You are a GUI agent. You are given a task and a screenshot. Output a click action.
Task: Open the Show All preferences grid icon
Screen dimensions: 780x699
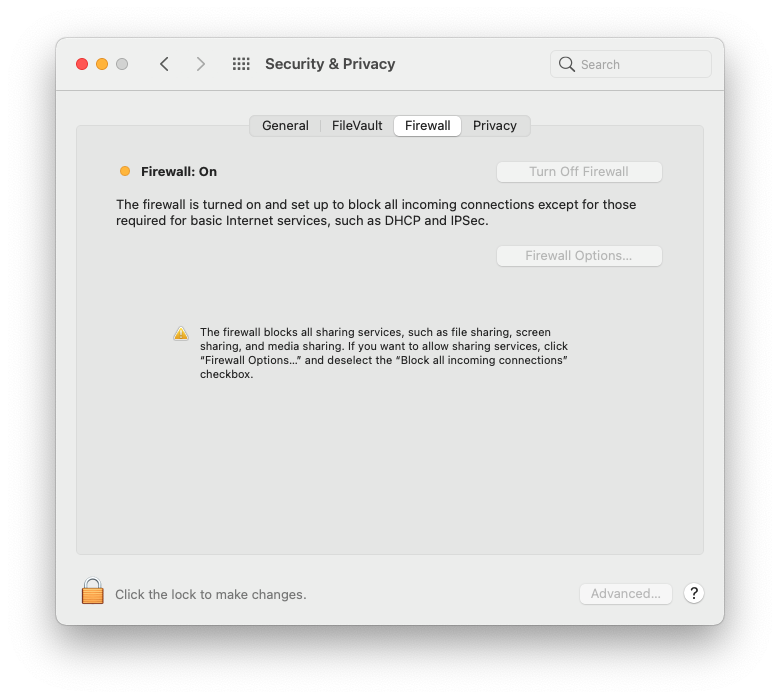pyautogui.click(x=241, y=64)
